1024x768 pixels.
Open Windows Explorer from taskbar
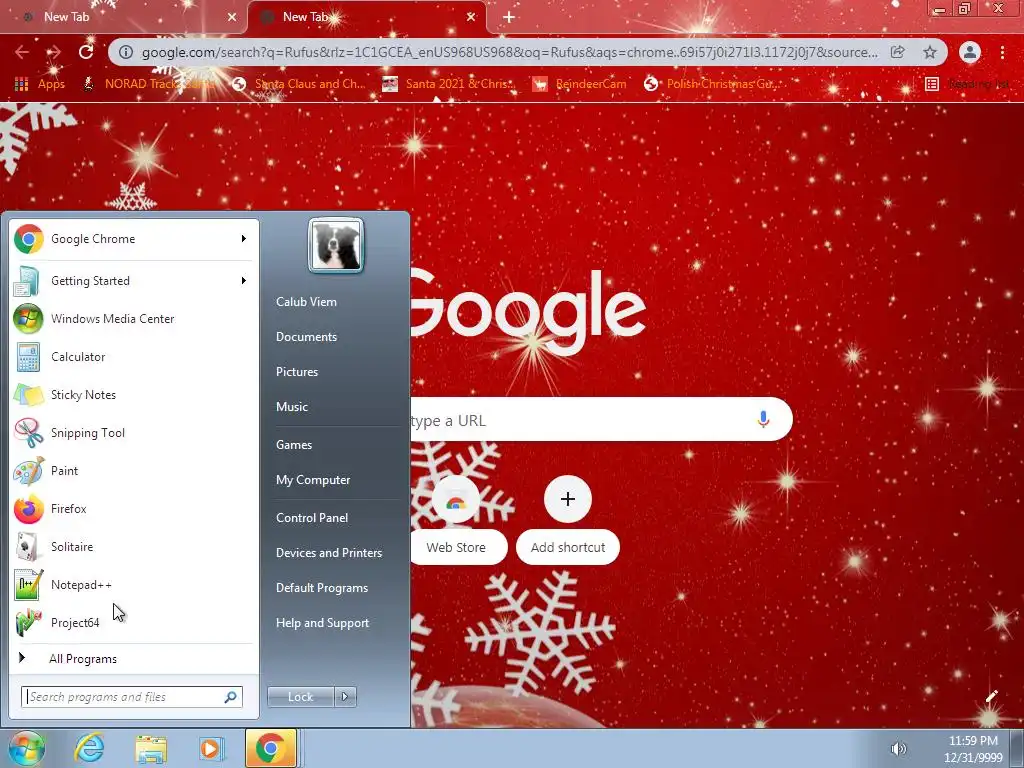tap(151, 748)
